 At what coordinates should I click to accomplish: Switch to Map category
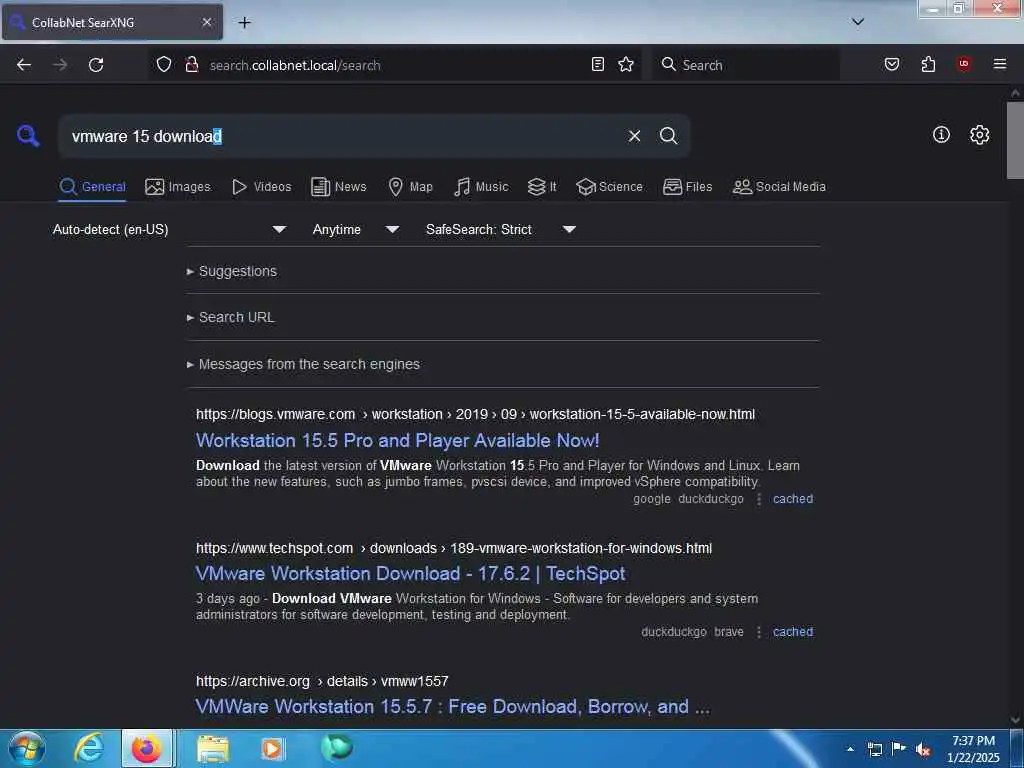410,187
